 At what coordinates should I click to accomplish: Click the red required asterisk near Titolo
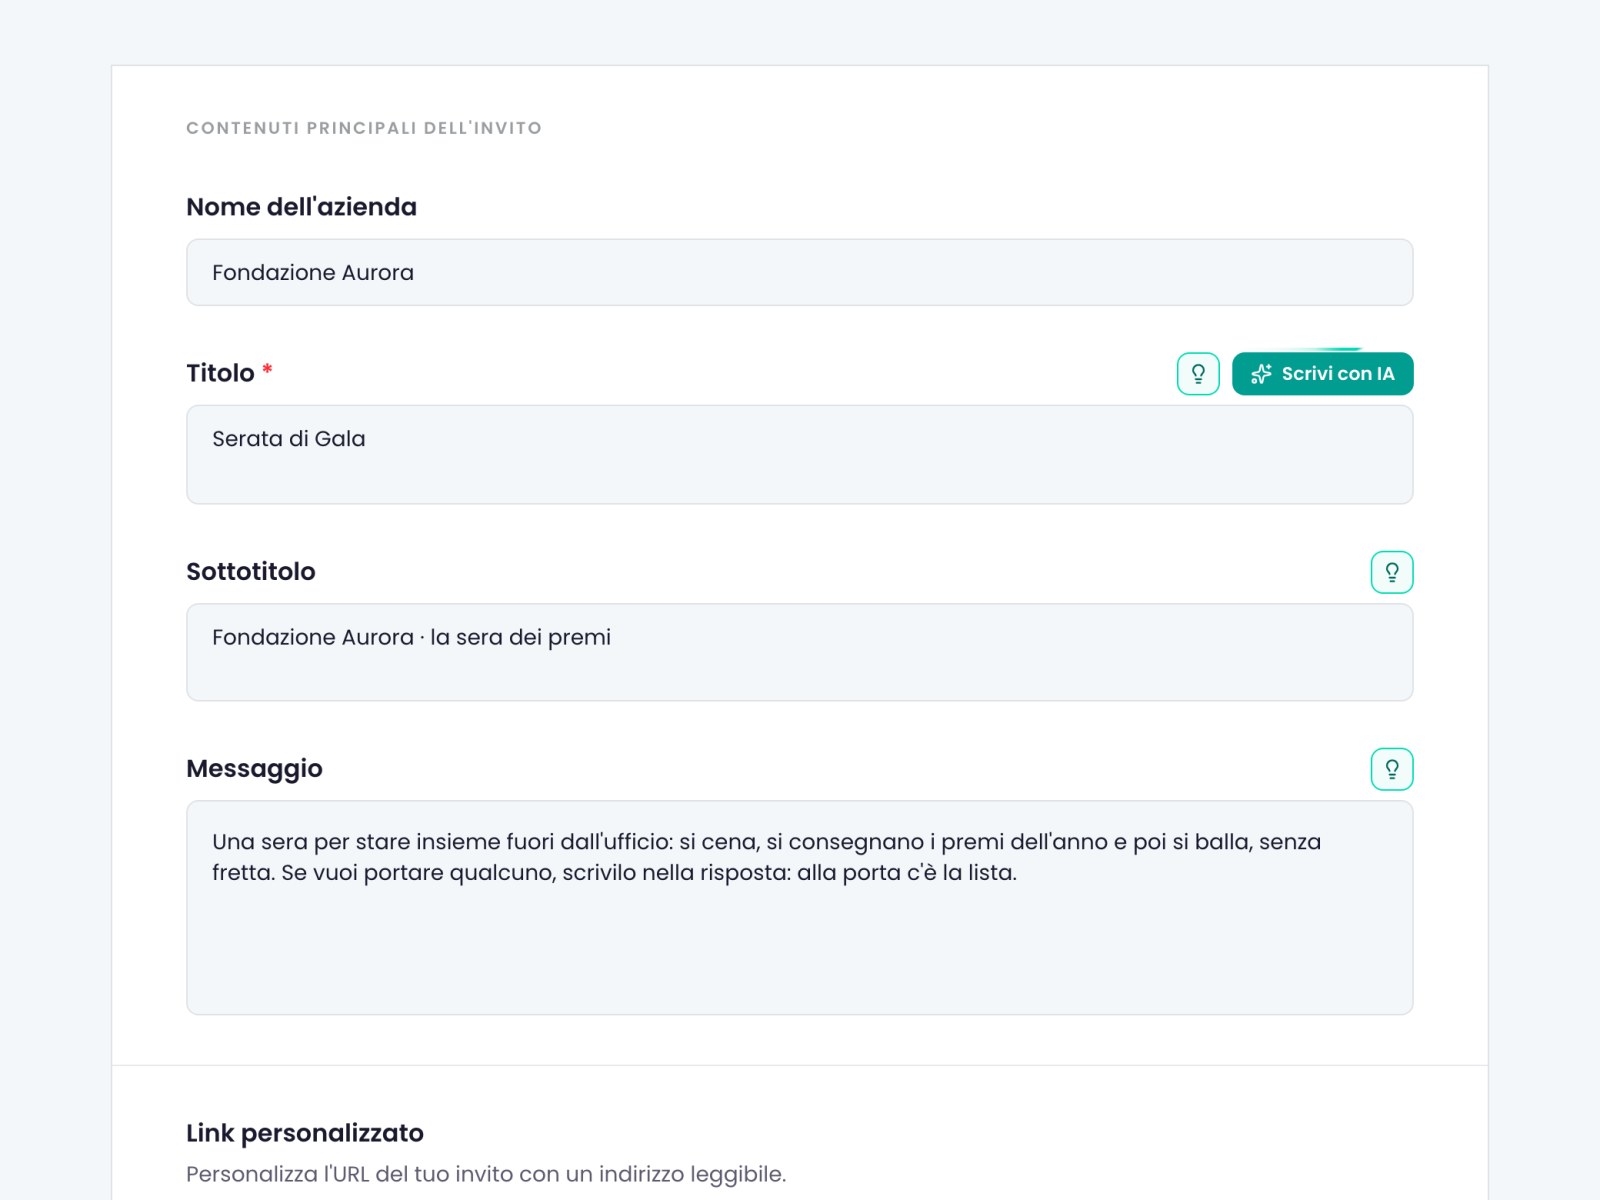tap(267, 369)
